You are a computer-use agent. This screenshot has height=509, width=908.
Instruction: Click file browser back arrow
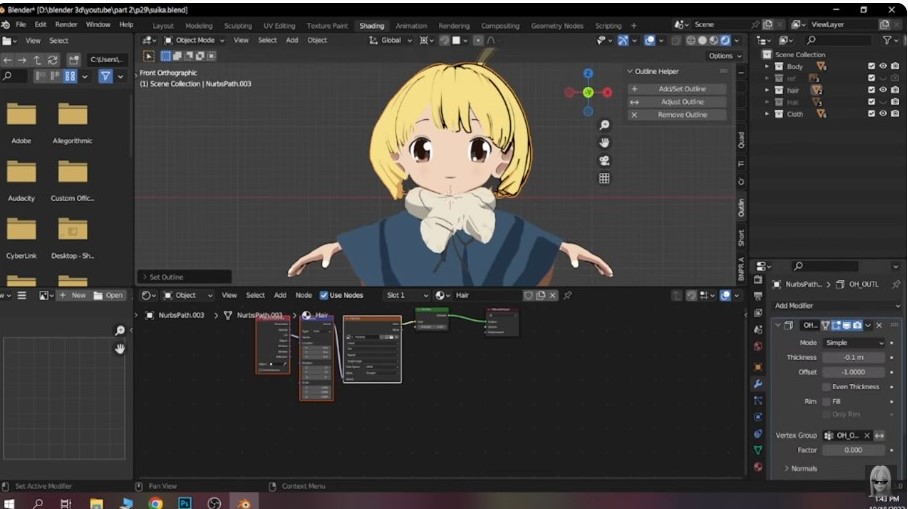tap(8, 60)
